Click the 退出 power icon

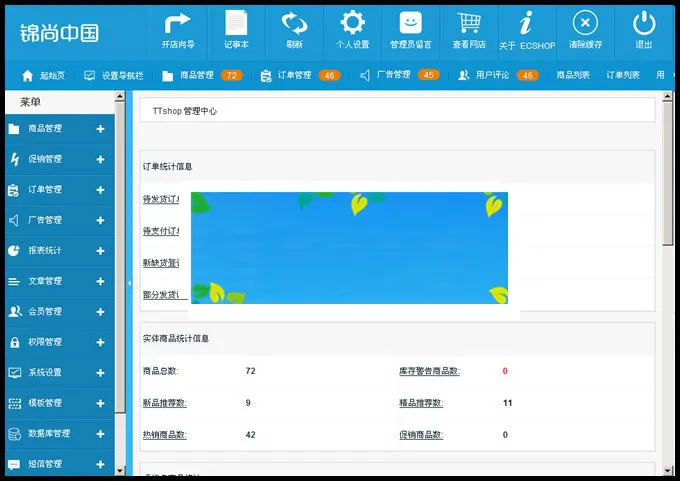coord(644,24)
